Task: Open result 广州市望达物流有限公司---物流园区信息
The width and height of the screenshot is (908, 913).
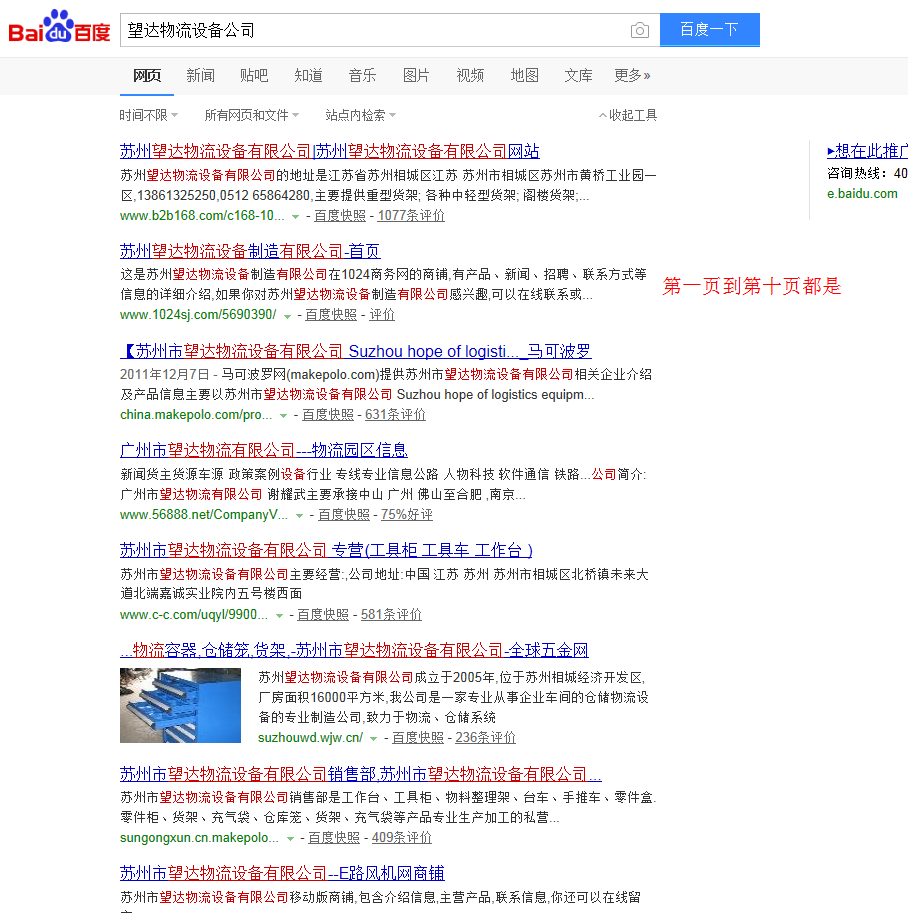Action: (264, 450)
